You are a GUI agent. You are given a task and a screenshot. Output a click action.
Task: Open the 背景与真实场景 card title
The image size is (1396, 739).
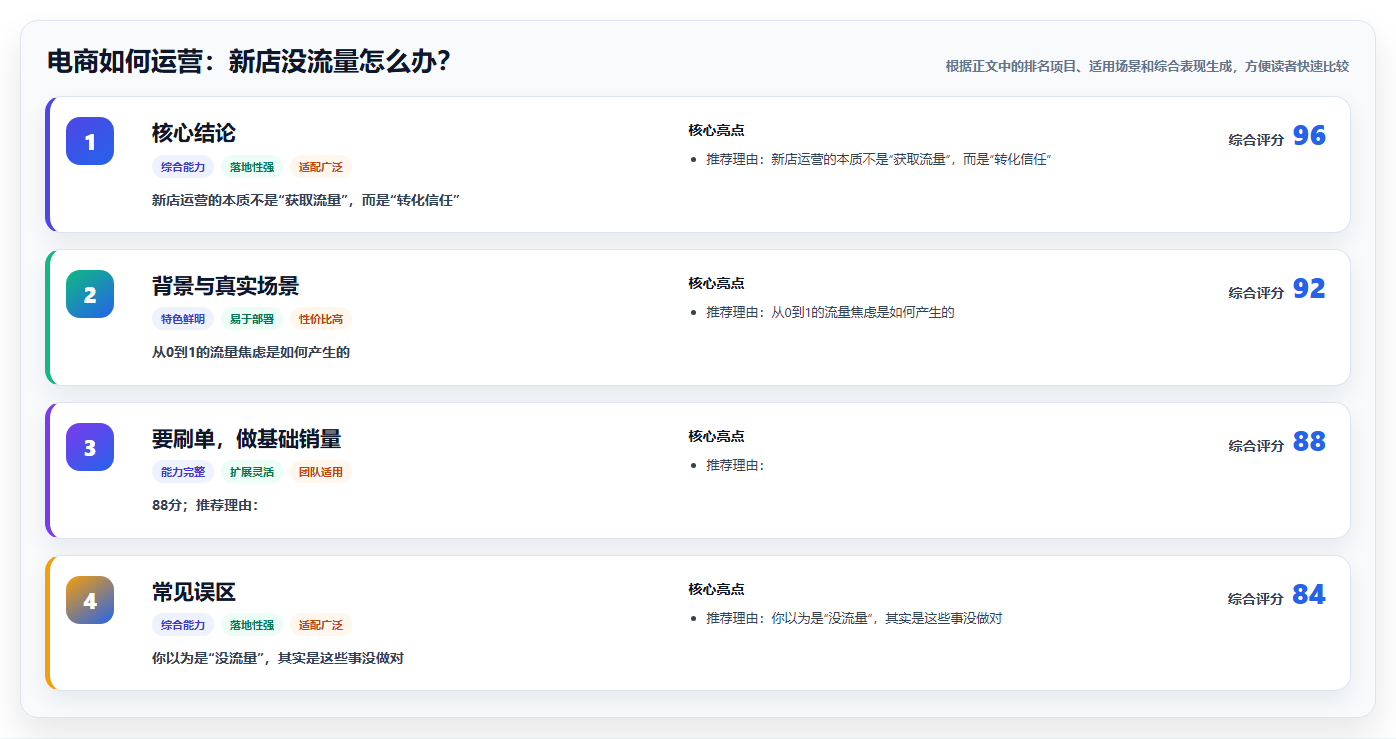tap(225, 286)
